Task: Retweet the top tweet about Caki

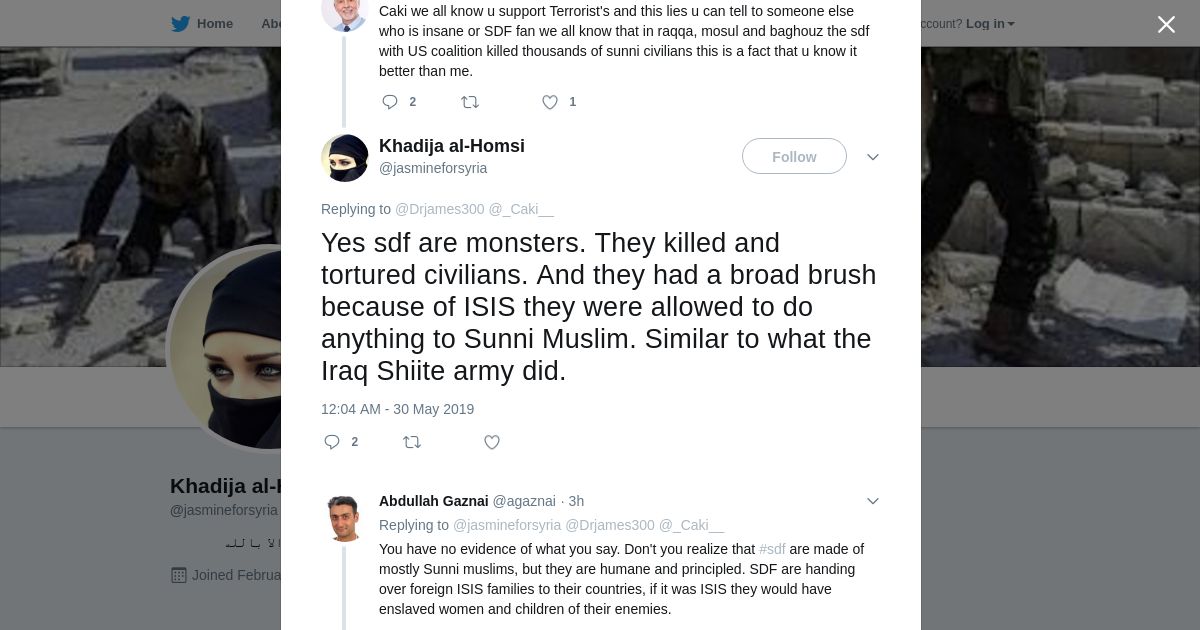Action: coord(469,102)
